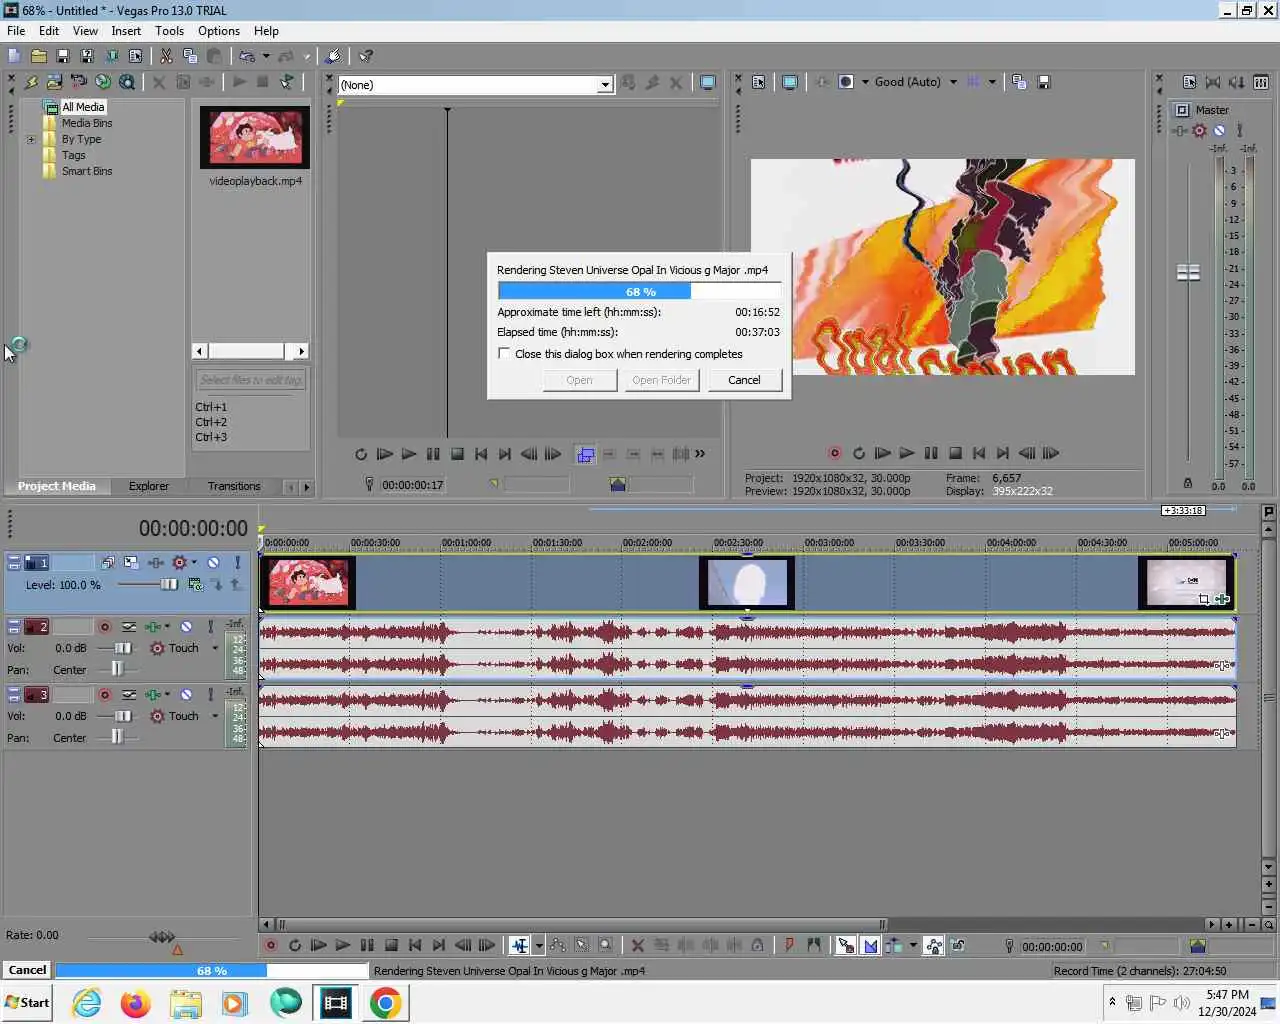Click the What's This help icon
Image resolution: width=1280 pixels, height=1024 pixels.
coord(366,56)
